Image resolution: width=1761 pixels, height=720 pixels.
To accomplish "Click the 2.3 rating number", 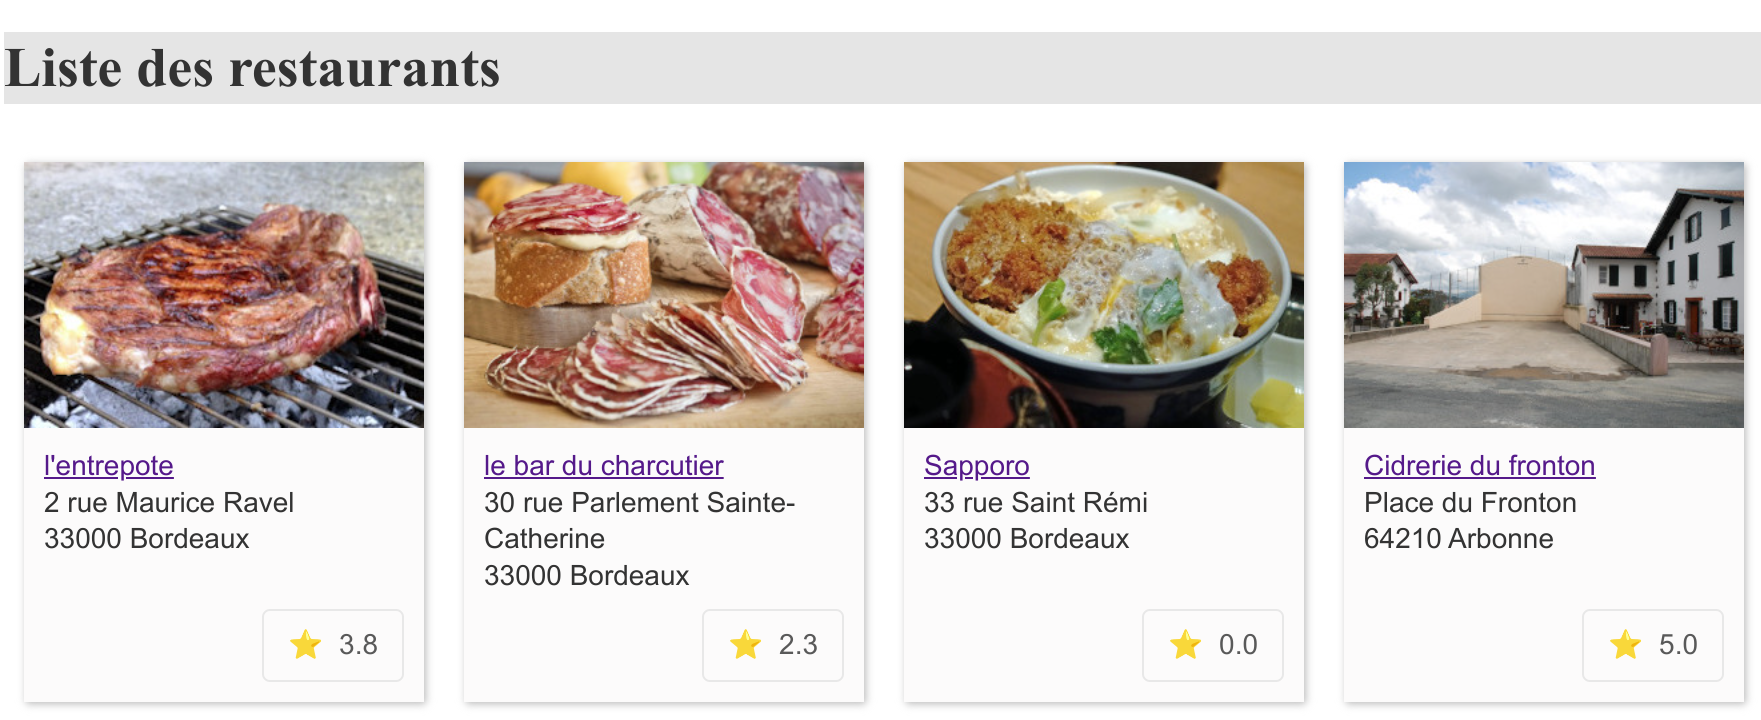I will 798,645.
